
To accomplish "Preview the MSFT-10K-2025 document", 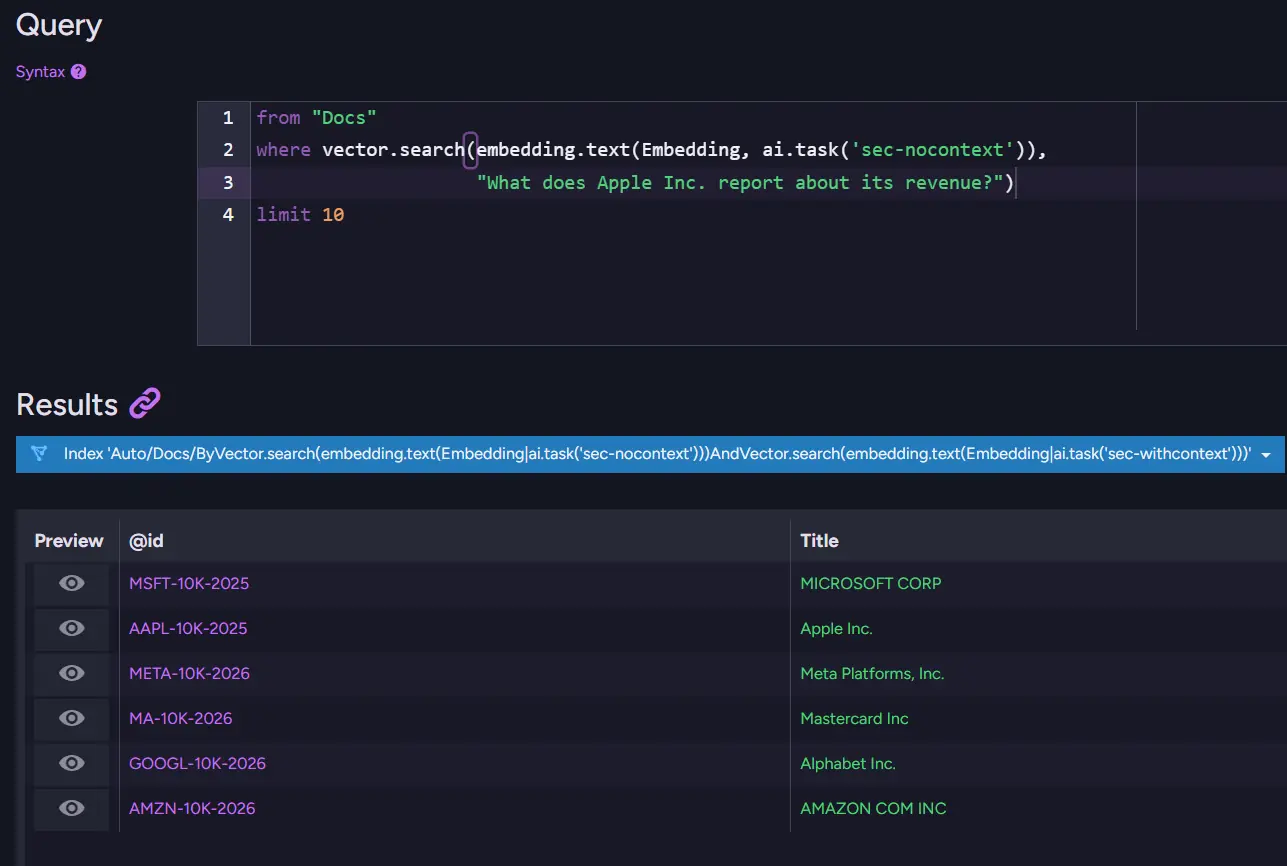I will click(71, 583).
